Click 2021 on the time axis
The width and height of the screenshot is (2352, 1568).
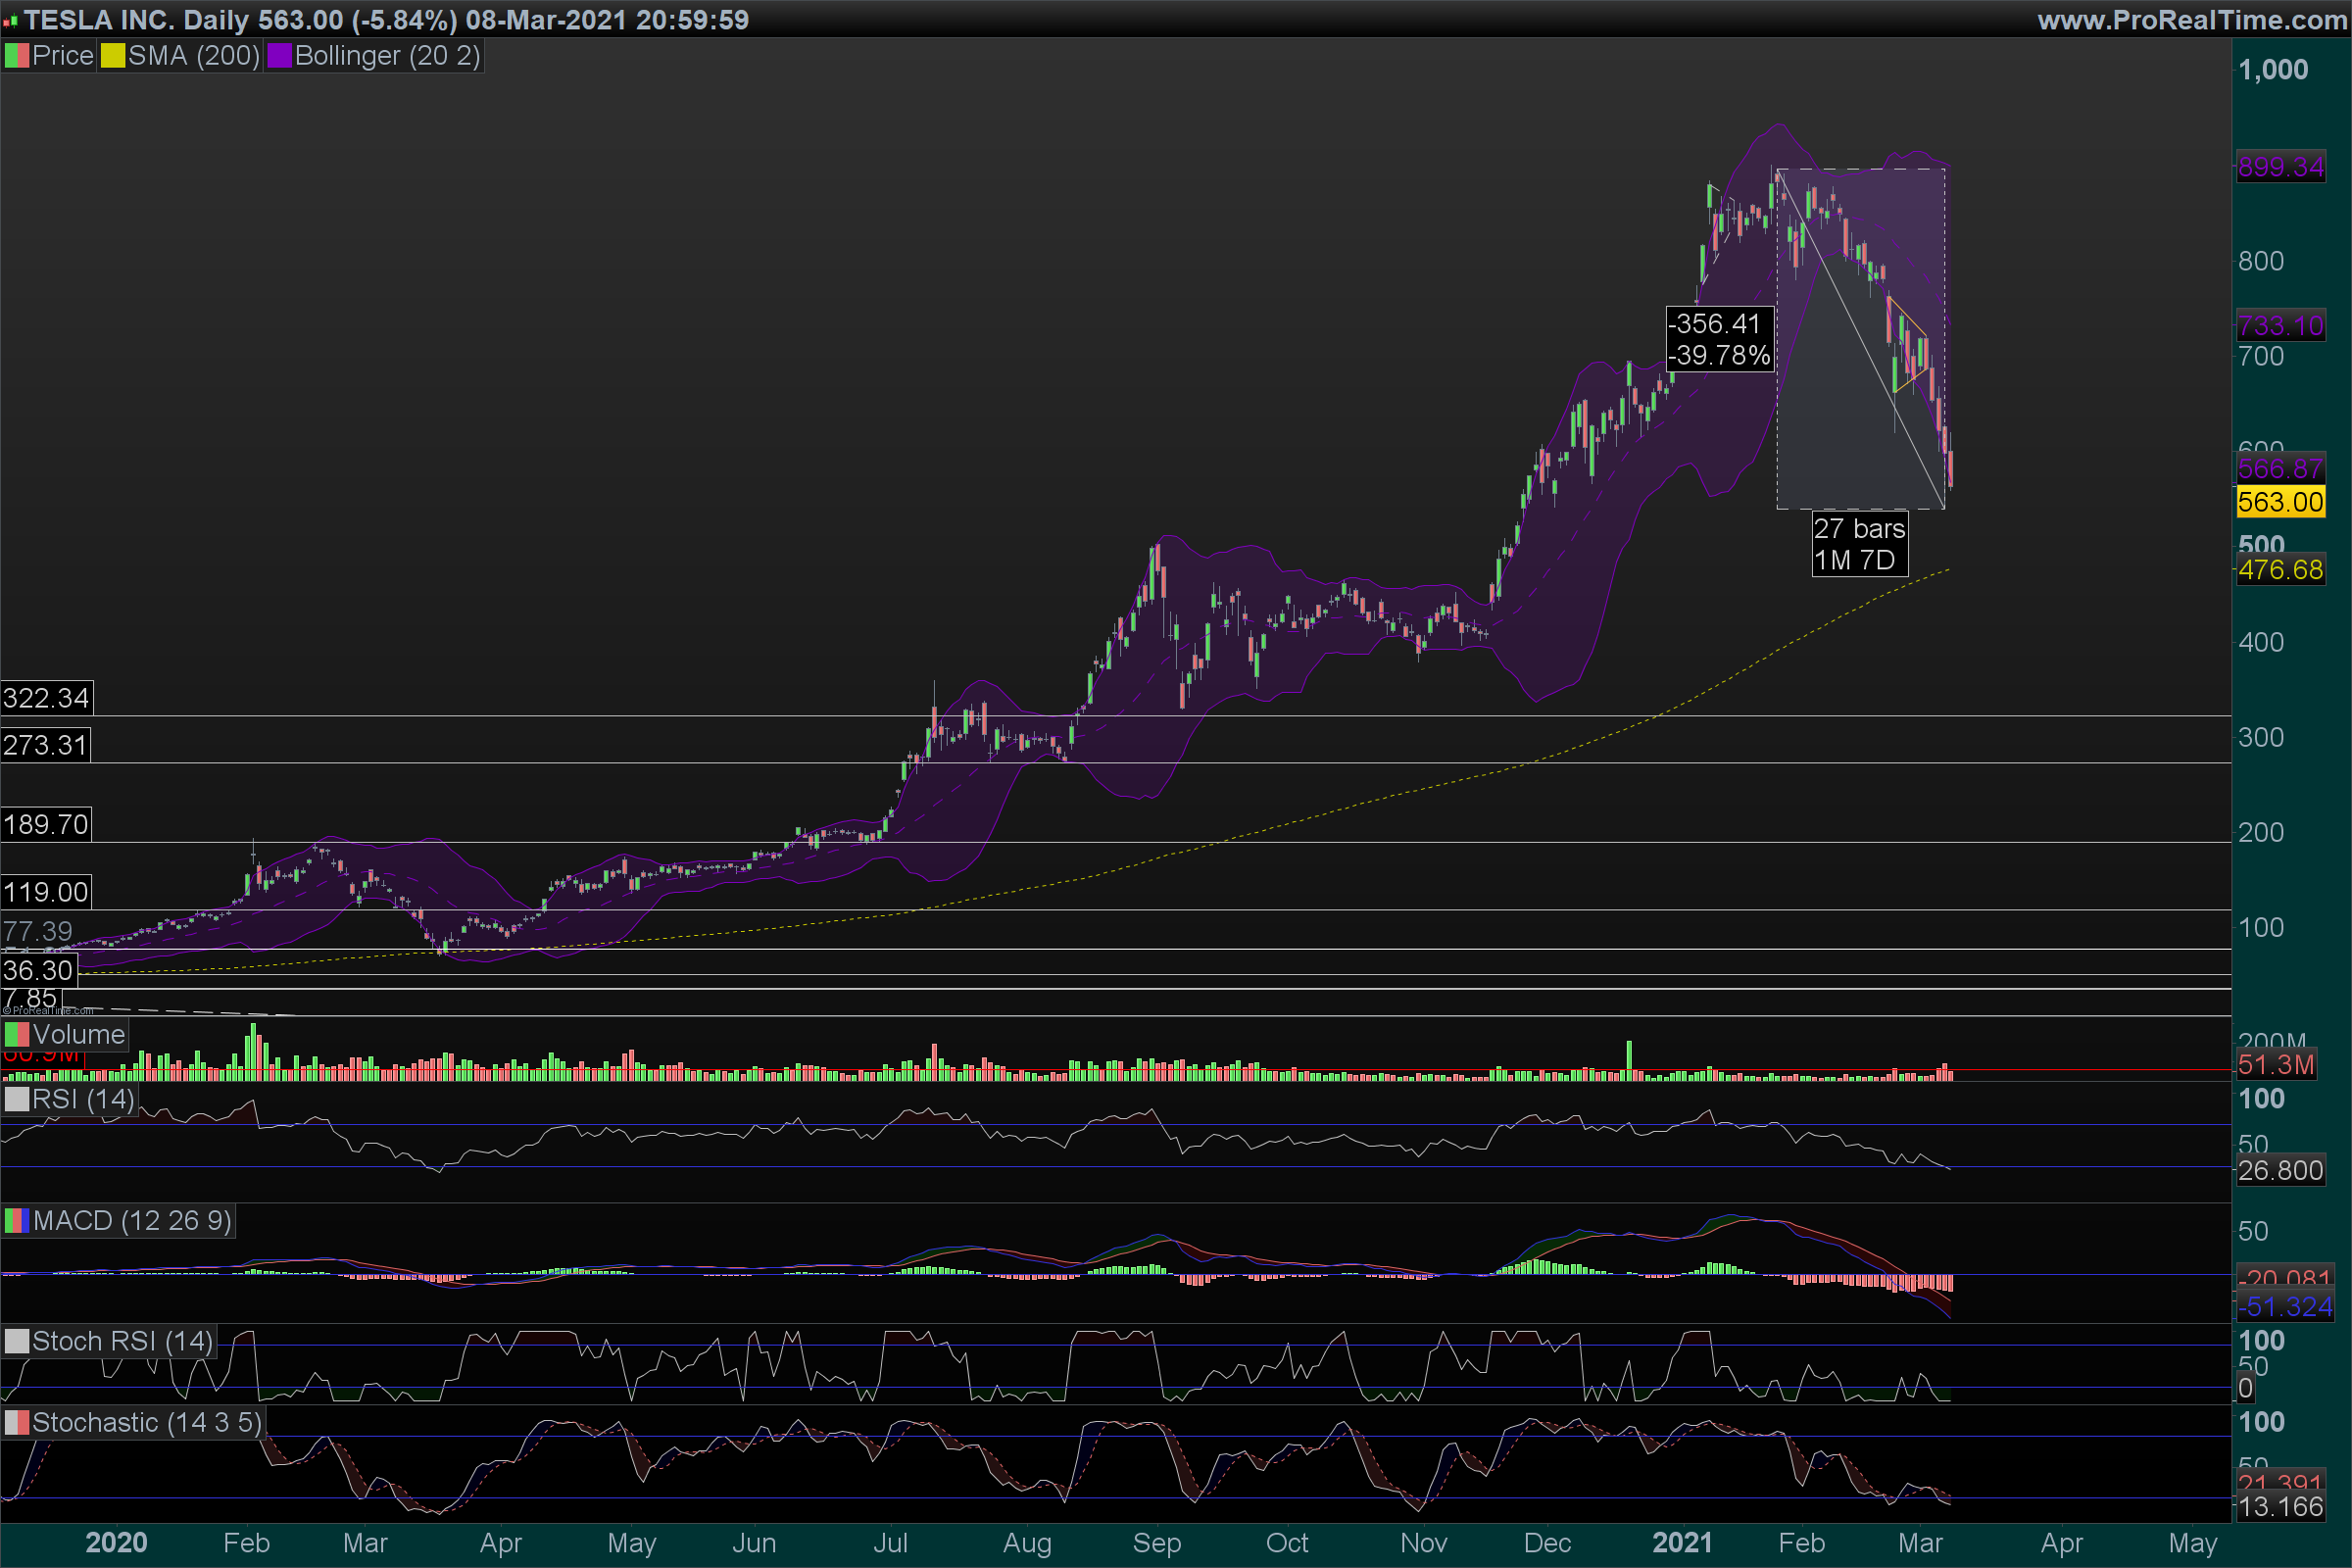point(1682,1543)
